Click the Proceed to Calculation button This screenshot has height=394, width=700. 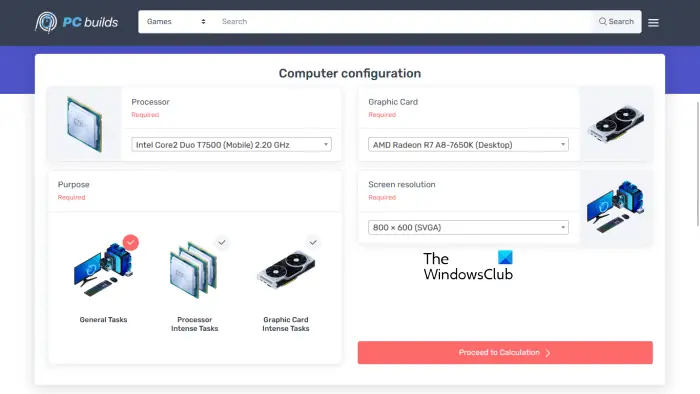point(505,353)
